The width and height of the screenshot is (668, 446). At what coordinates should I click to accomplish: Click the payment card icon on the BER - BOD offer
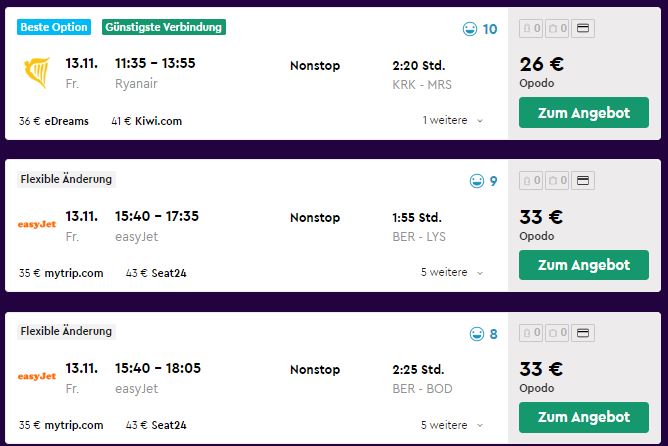tap(583, 333)
